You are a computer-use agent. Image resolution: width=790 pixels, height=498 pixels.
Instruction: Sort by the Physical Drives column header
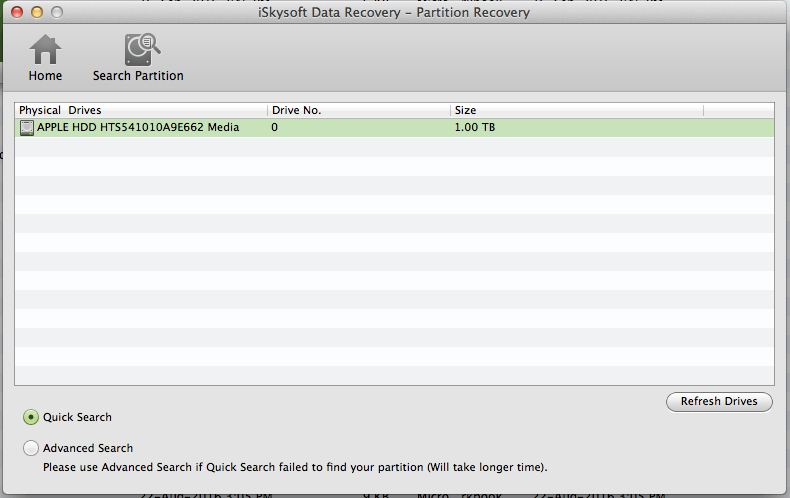coord(141,110)
